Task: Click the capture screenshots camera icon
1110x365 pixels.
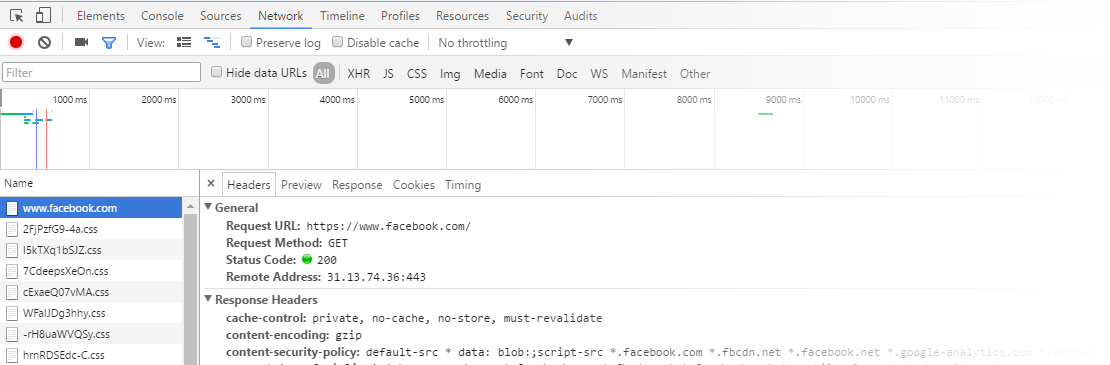Action: tap(81, 42)
